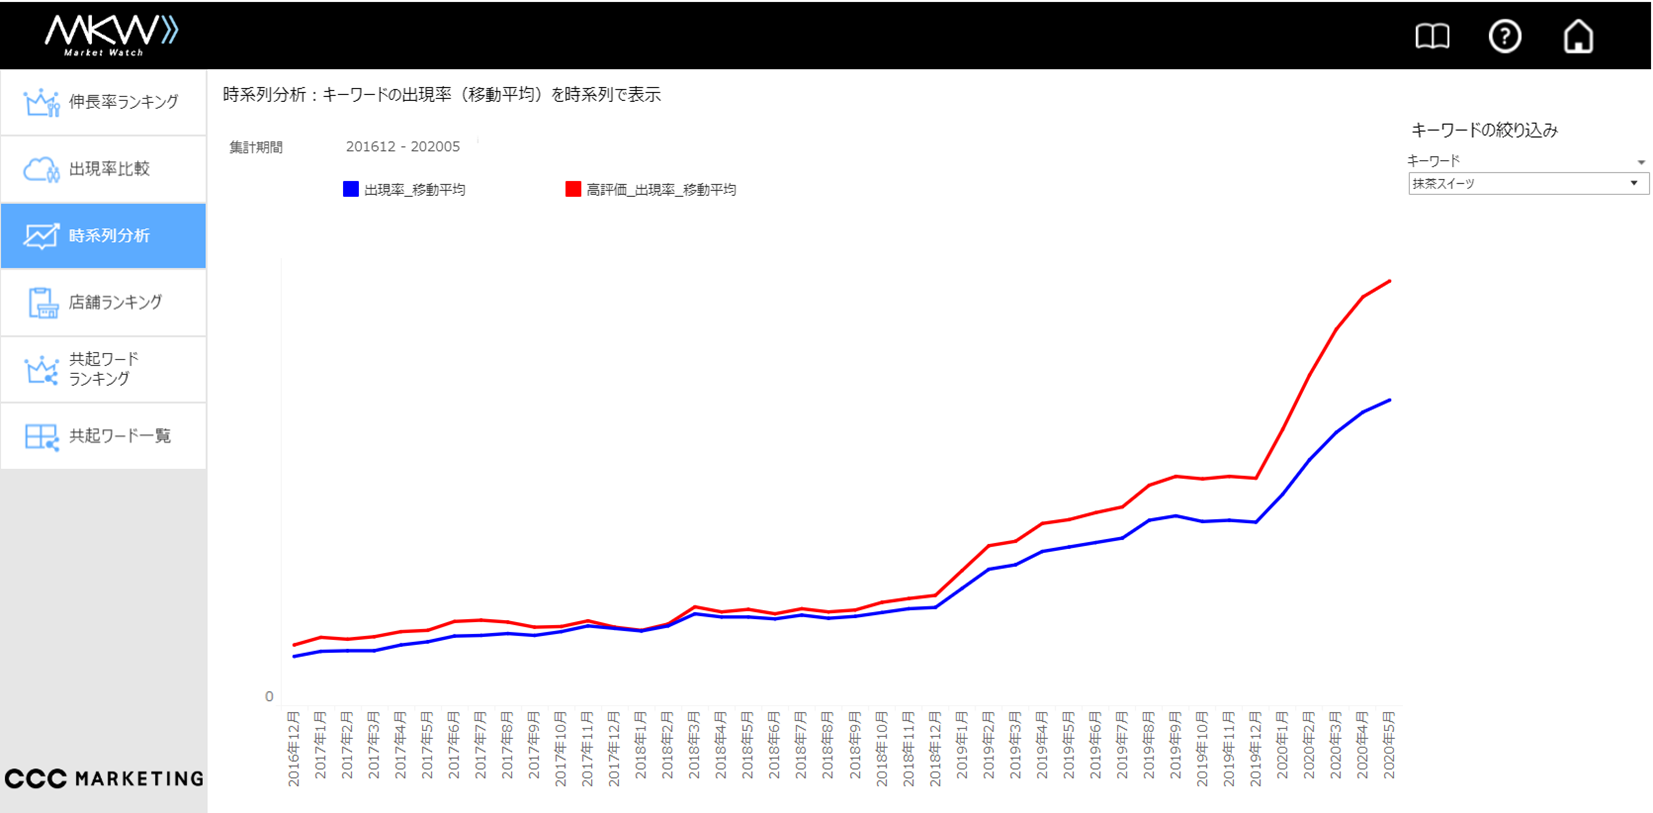1653x813 pixels.
Task: Go to home via house icon
Action: (1578, 37)
